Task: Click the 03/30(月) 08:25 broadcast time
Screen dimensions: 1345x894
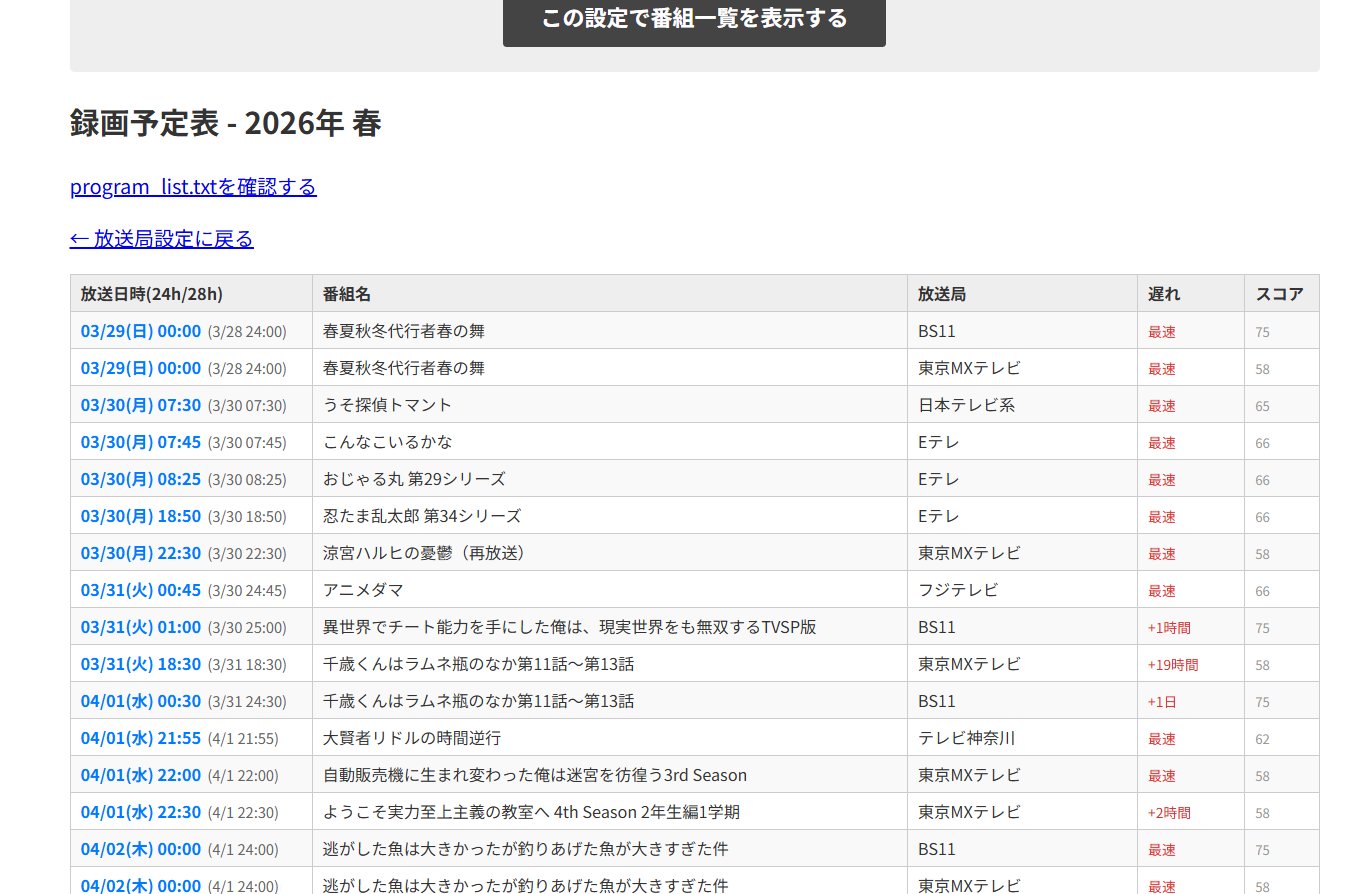Action: [141, 479]
